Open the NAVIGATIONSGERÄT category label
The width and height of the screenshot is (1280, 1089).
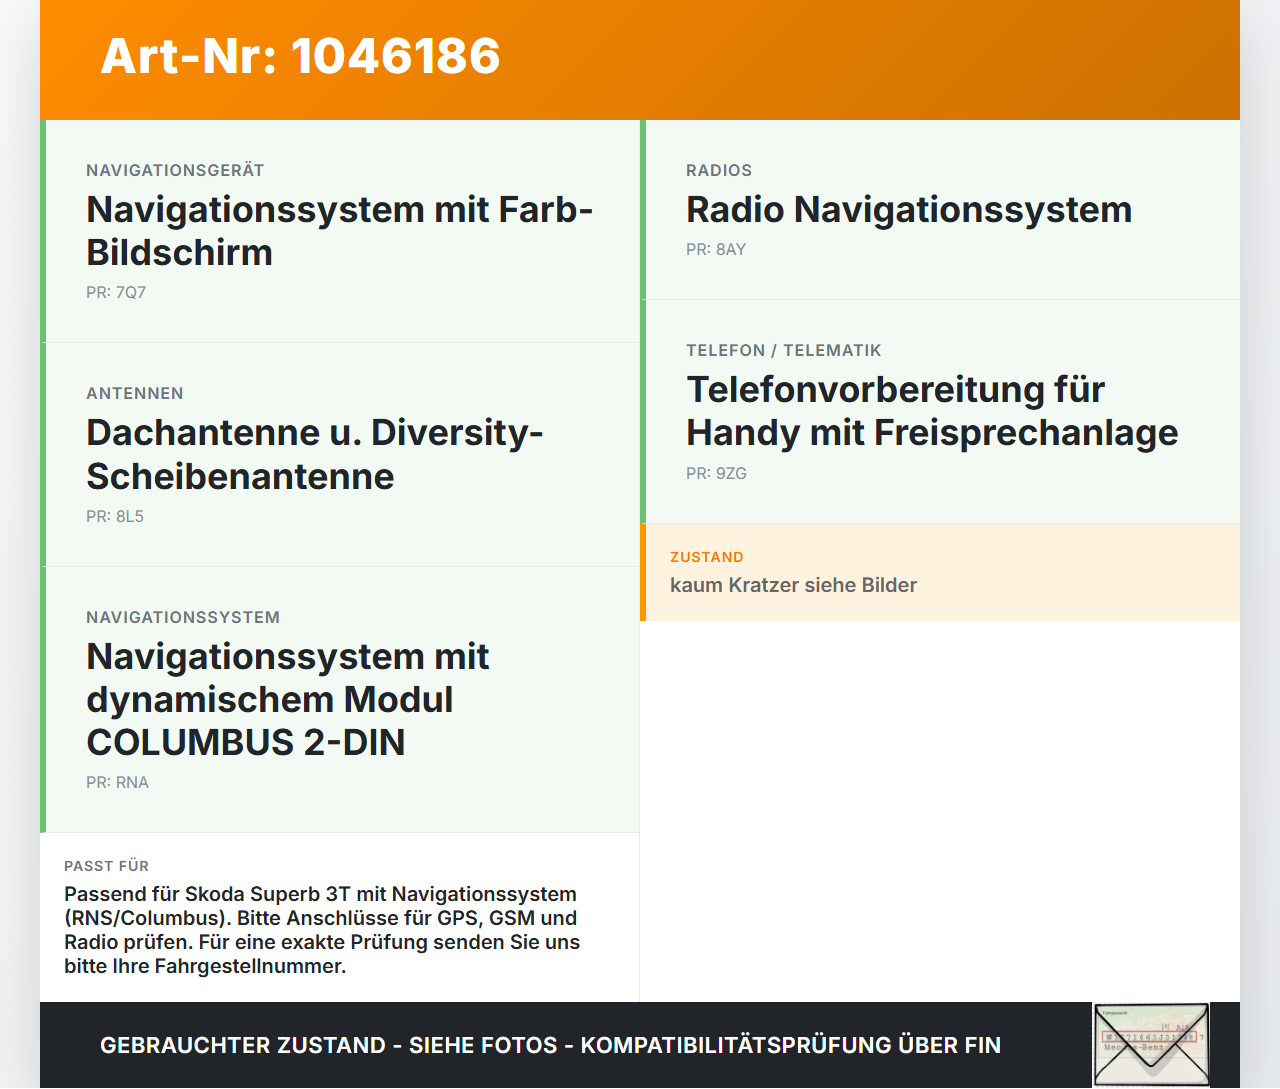coord(175,170)
